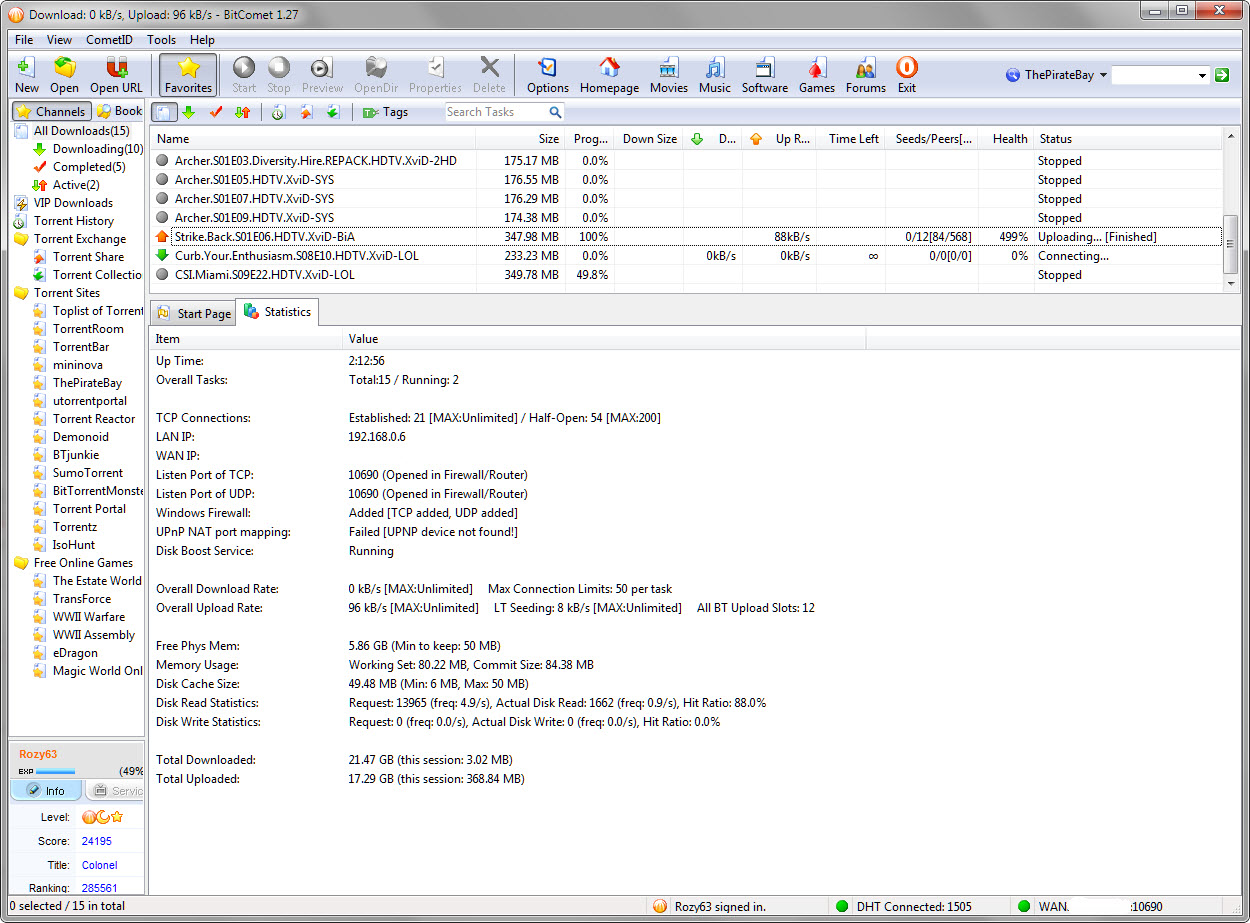Switch to the Statistics tab
This screenshot has width=1250, height=923.
coord(277,312)
